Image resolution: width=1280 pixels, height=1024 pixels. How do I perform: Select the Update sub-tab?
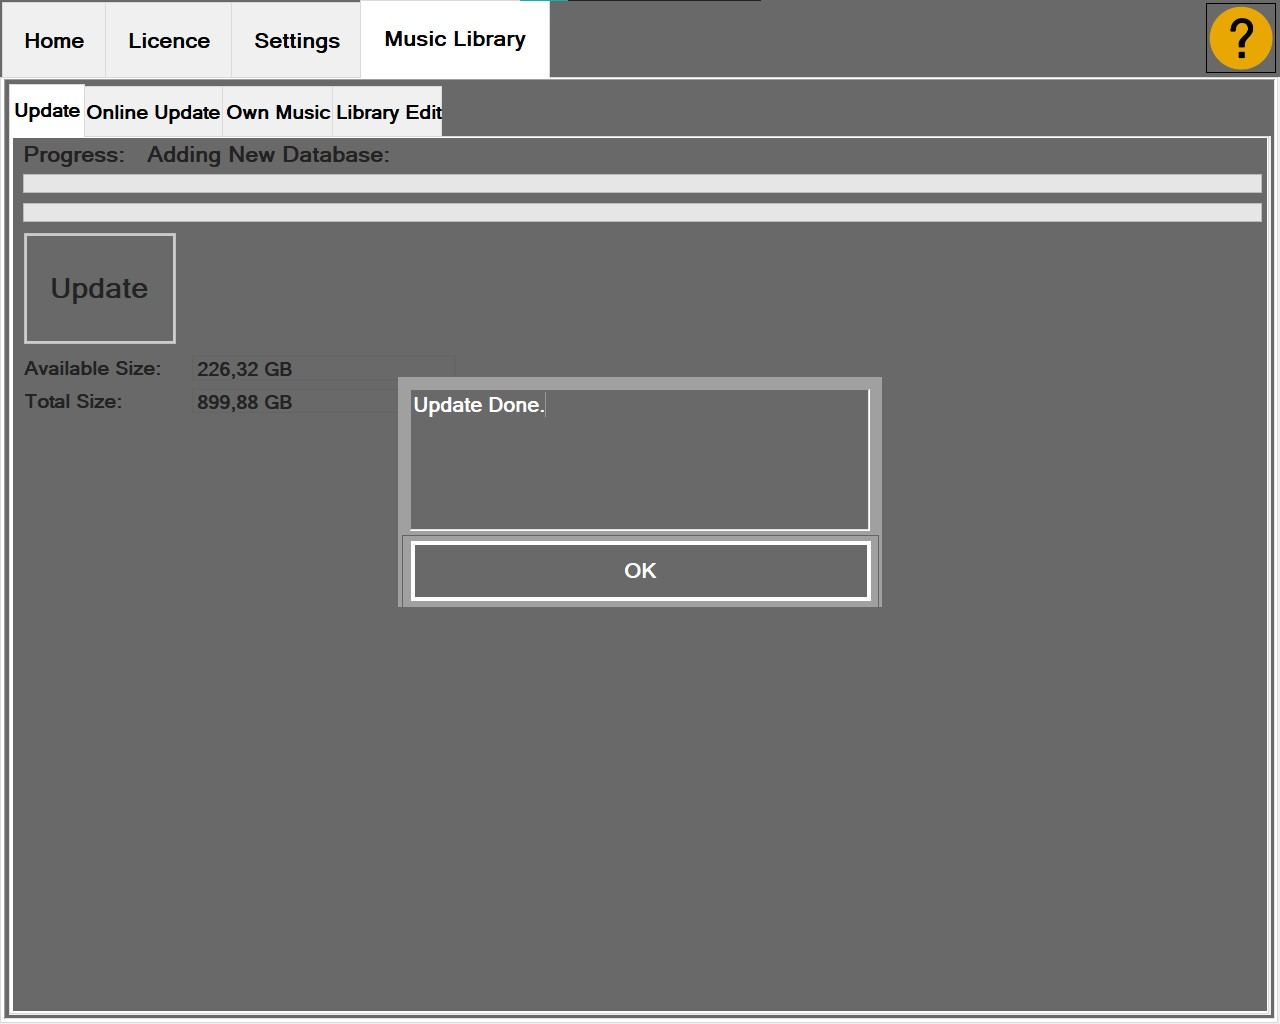click(47, 110)
